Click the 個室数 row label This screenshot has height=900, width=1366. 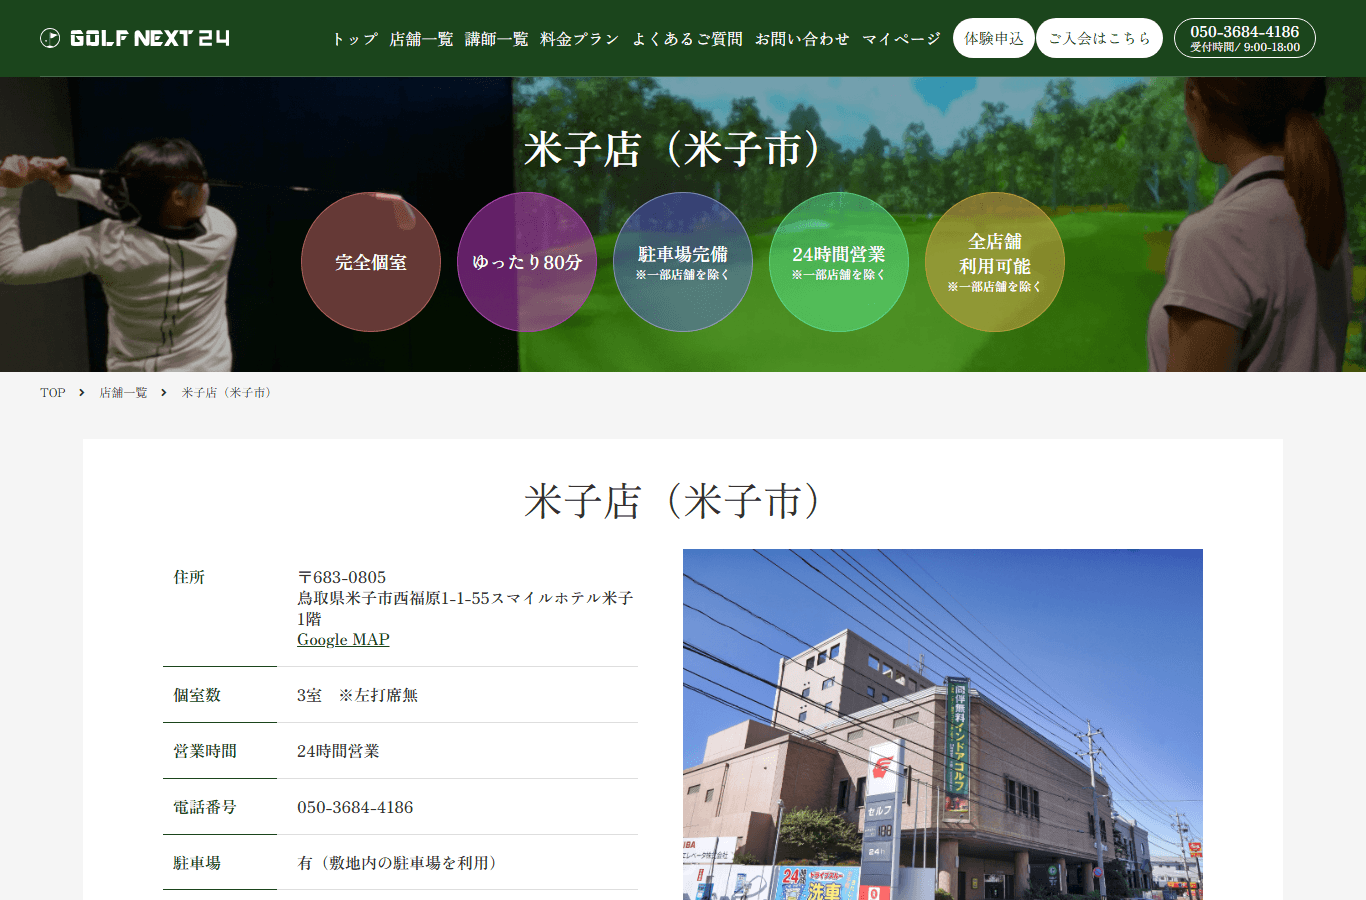click(x=197, y=695)
